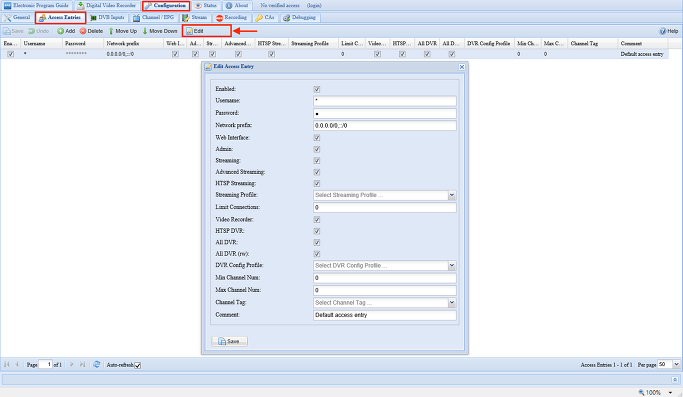Open the Recording sub-tab
This screenshot has width=683, height=397.
coord(231,17)
